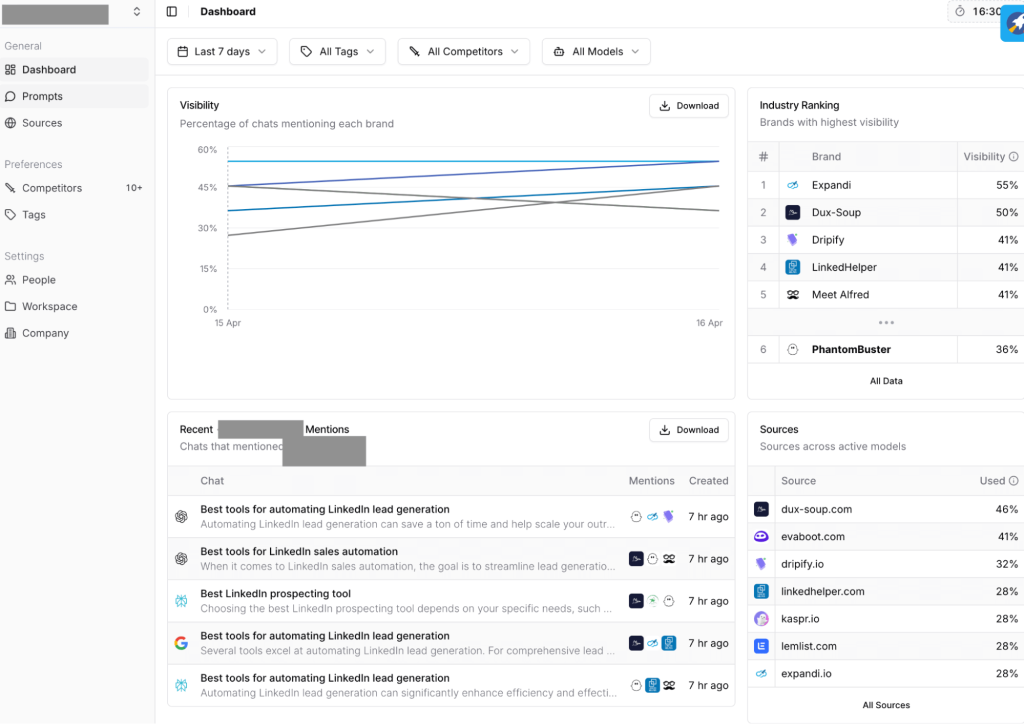This screenshot has width=1024, height=724.
Task: Open the lemlist.com source row
Action: [886, 647]
